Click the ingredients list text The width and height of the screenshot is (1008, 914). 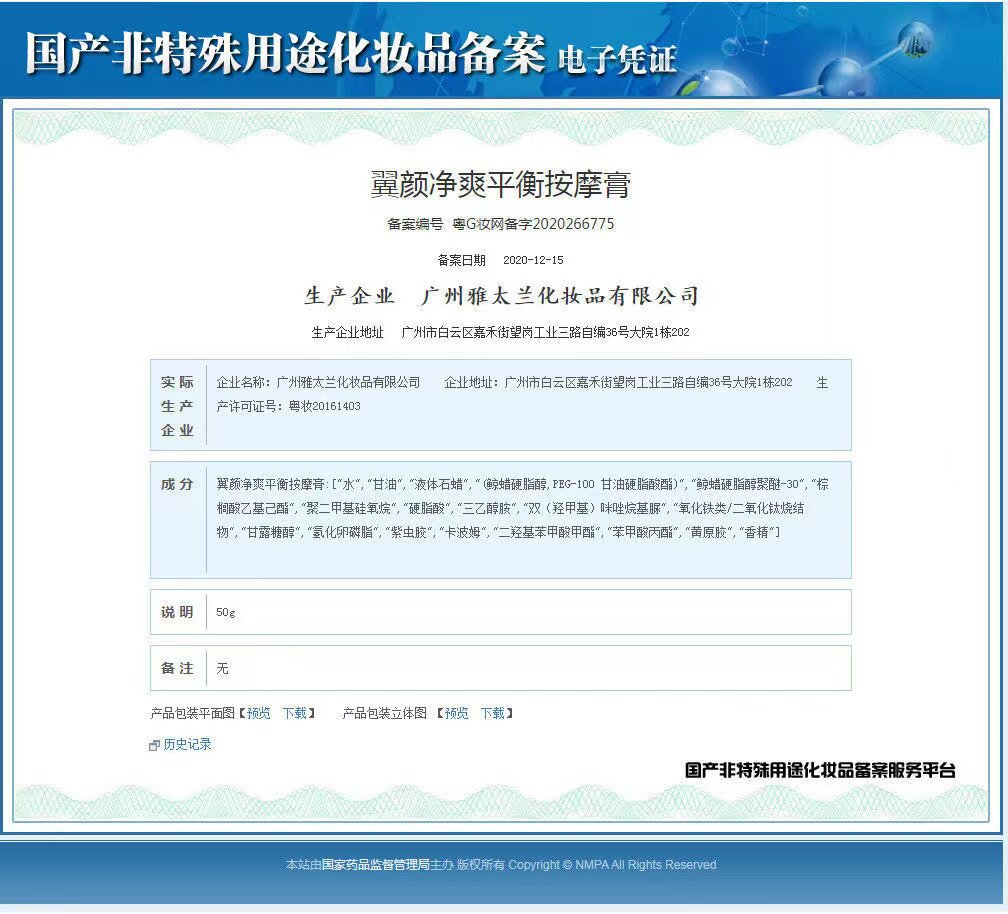[522, 508]
